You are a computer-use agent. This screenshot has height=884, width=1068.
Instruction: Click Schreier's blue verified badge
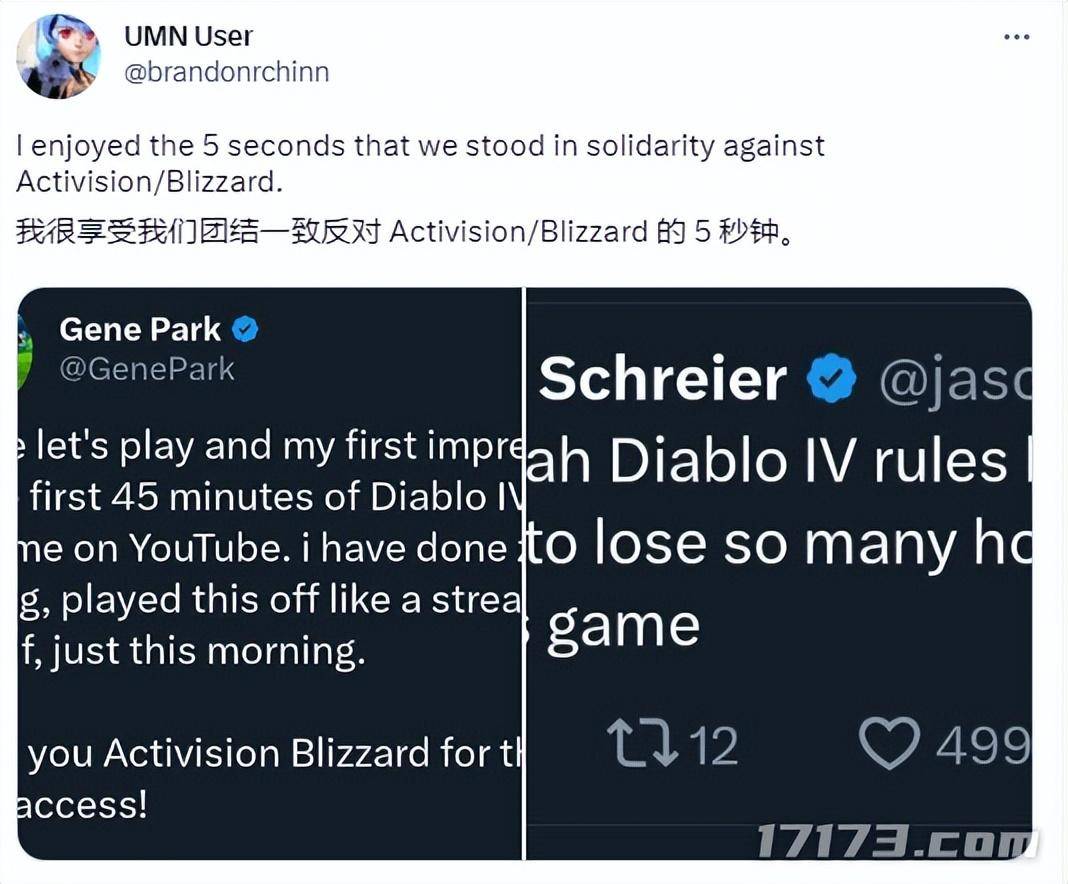(832, 379)
